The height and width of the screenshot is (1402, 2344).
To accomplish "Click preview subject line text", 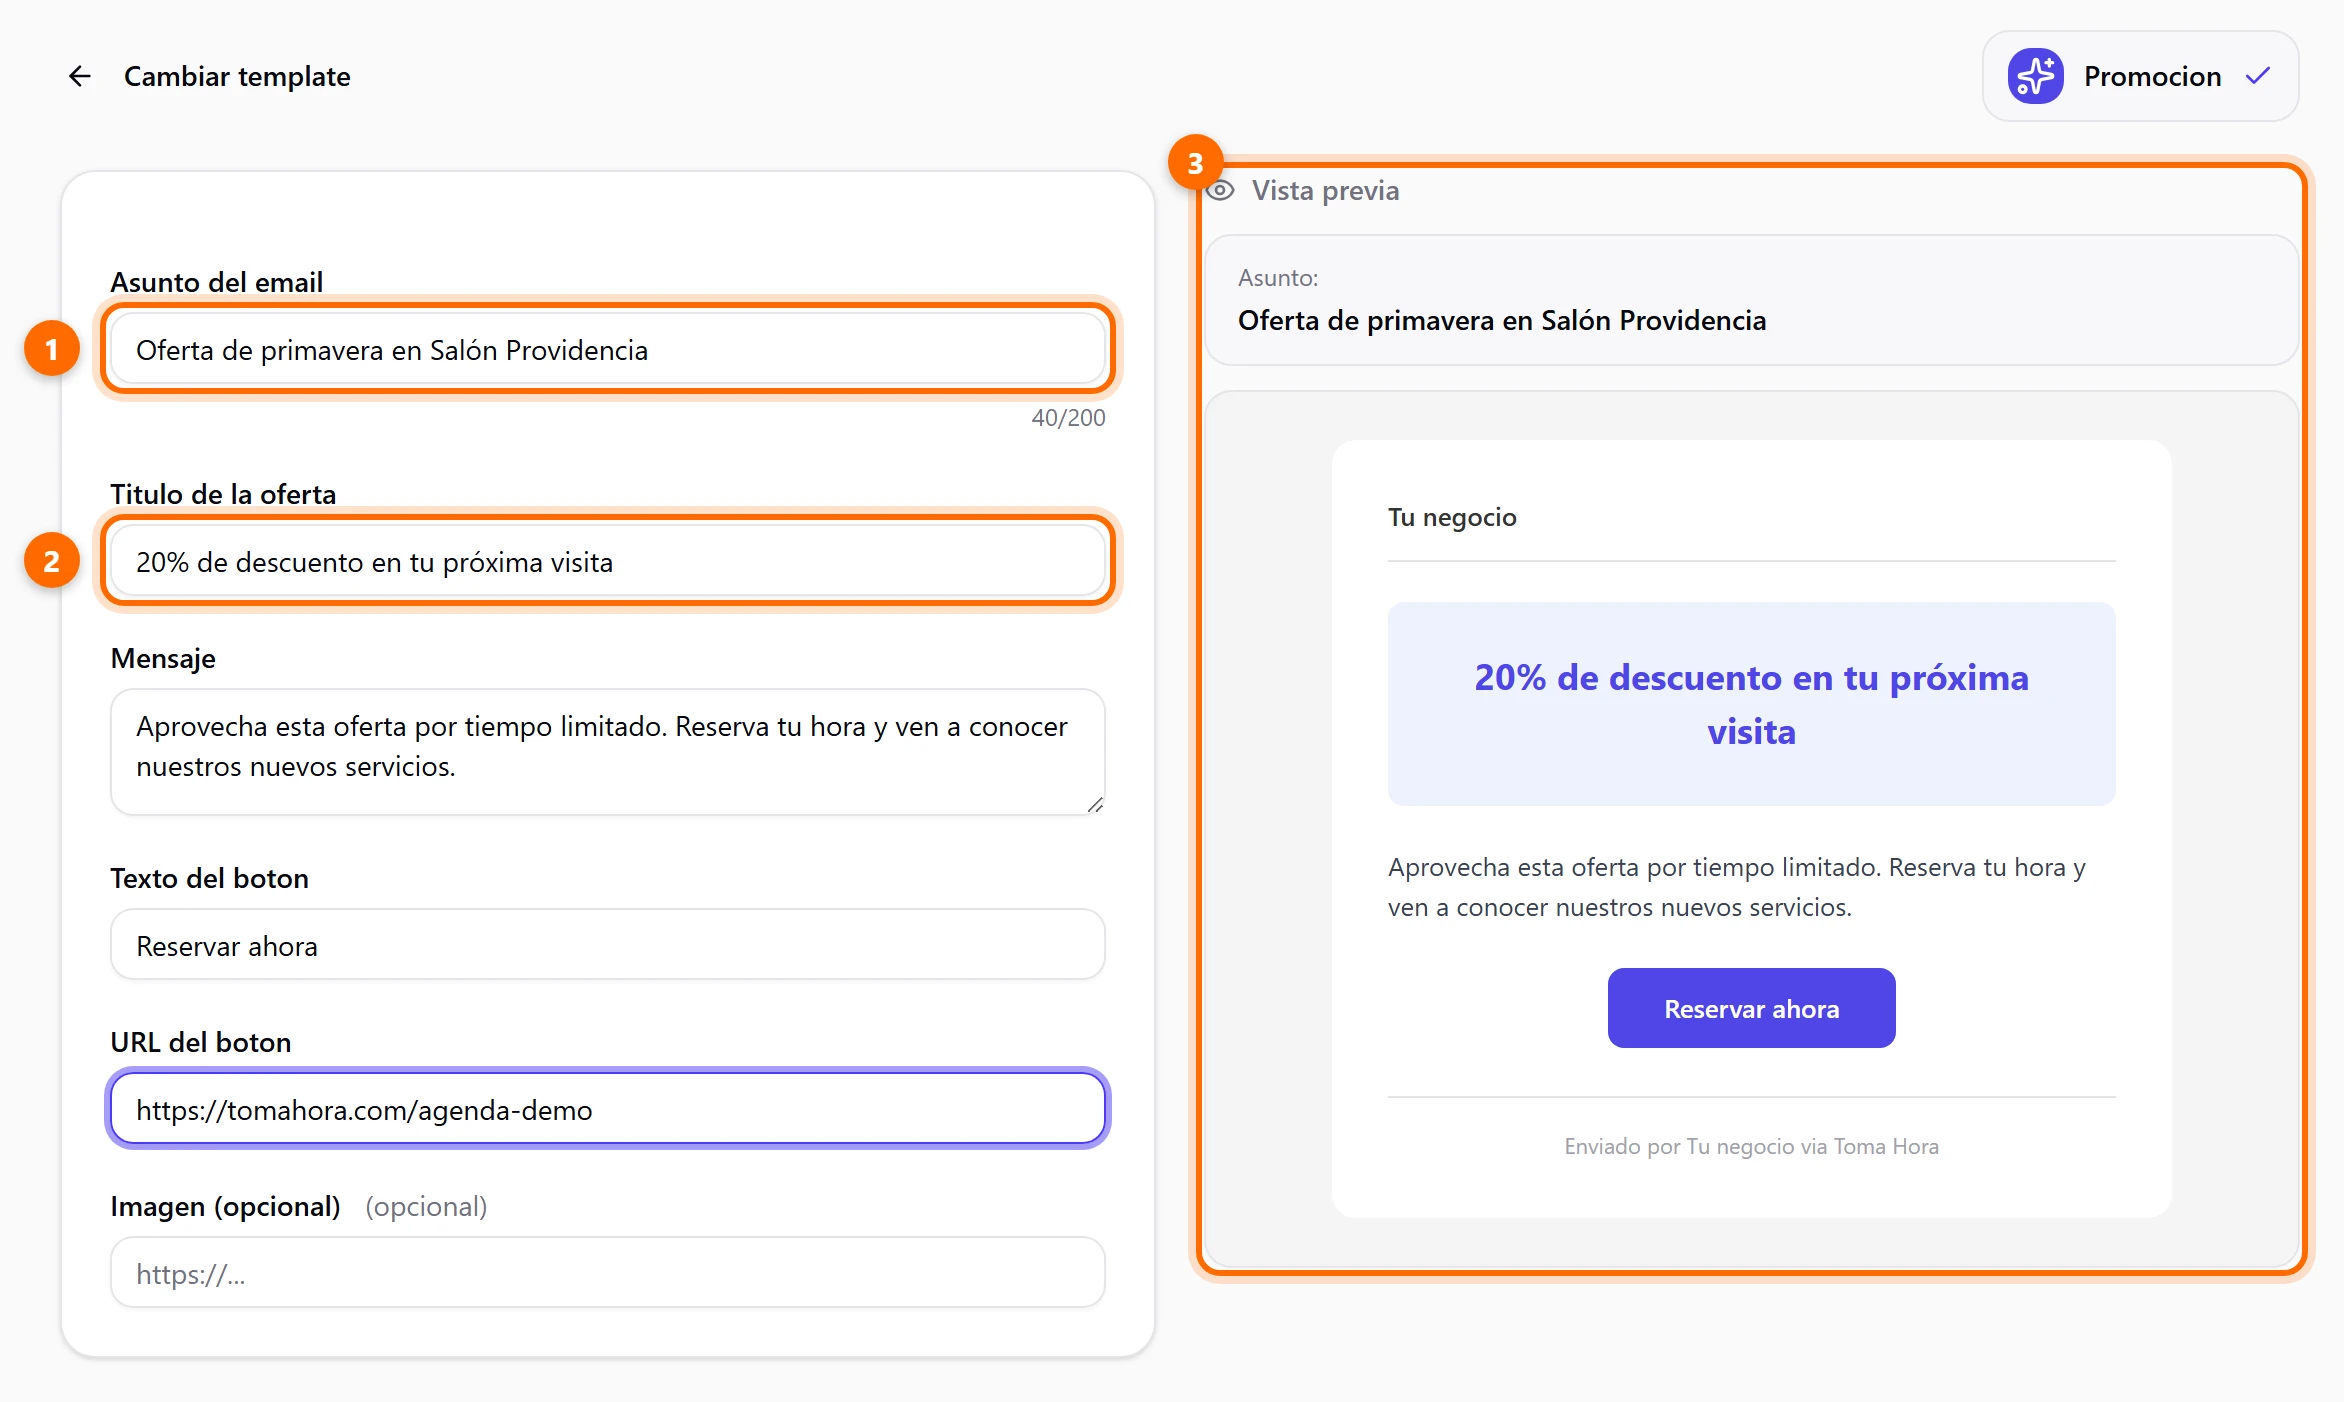I will click(1502, 320).
